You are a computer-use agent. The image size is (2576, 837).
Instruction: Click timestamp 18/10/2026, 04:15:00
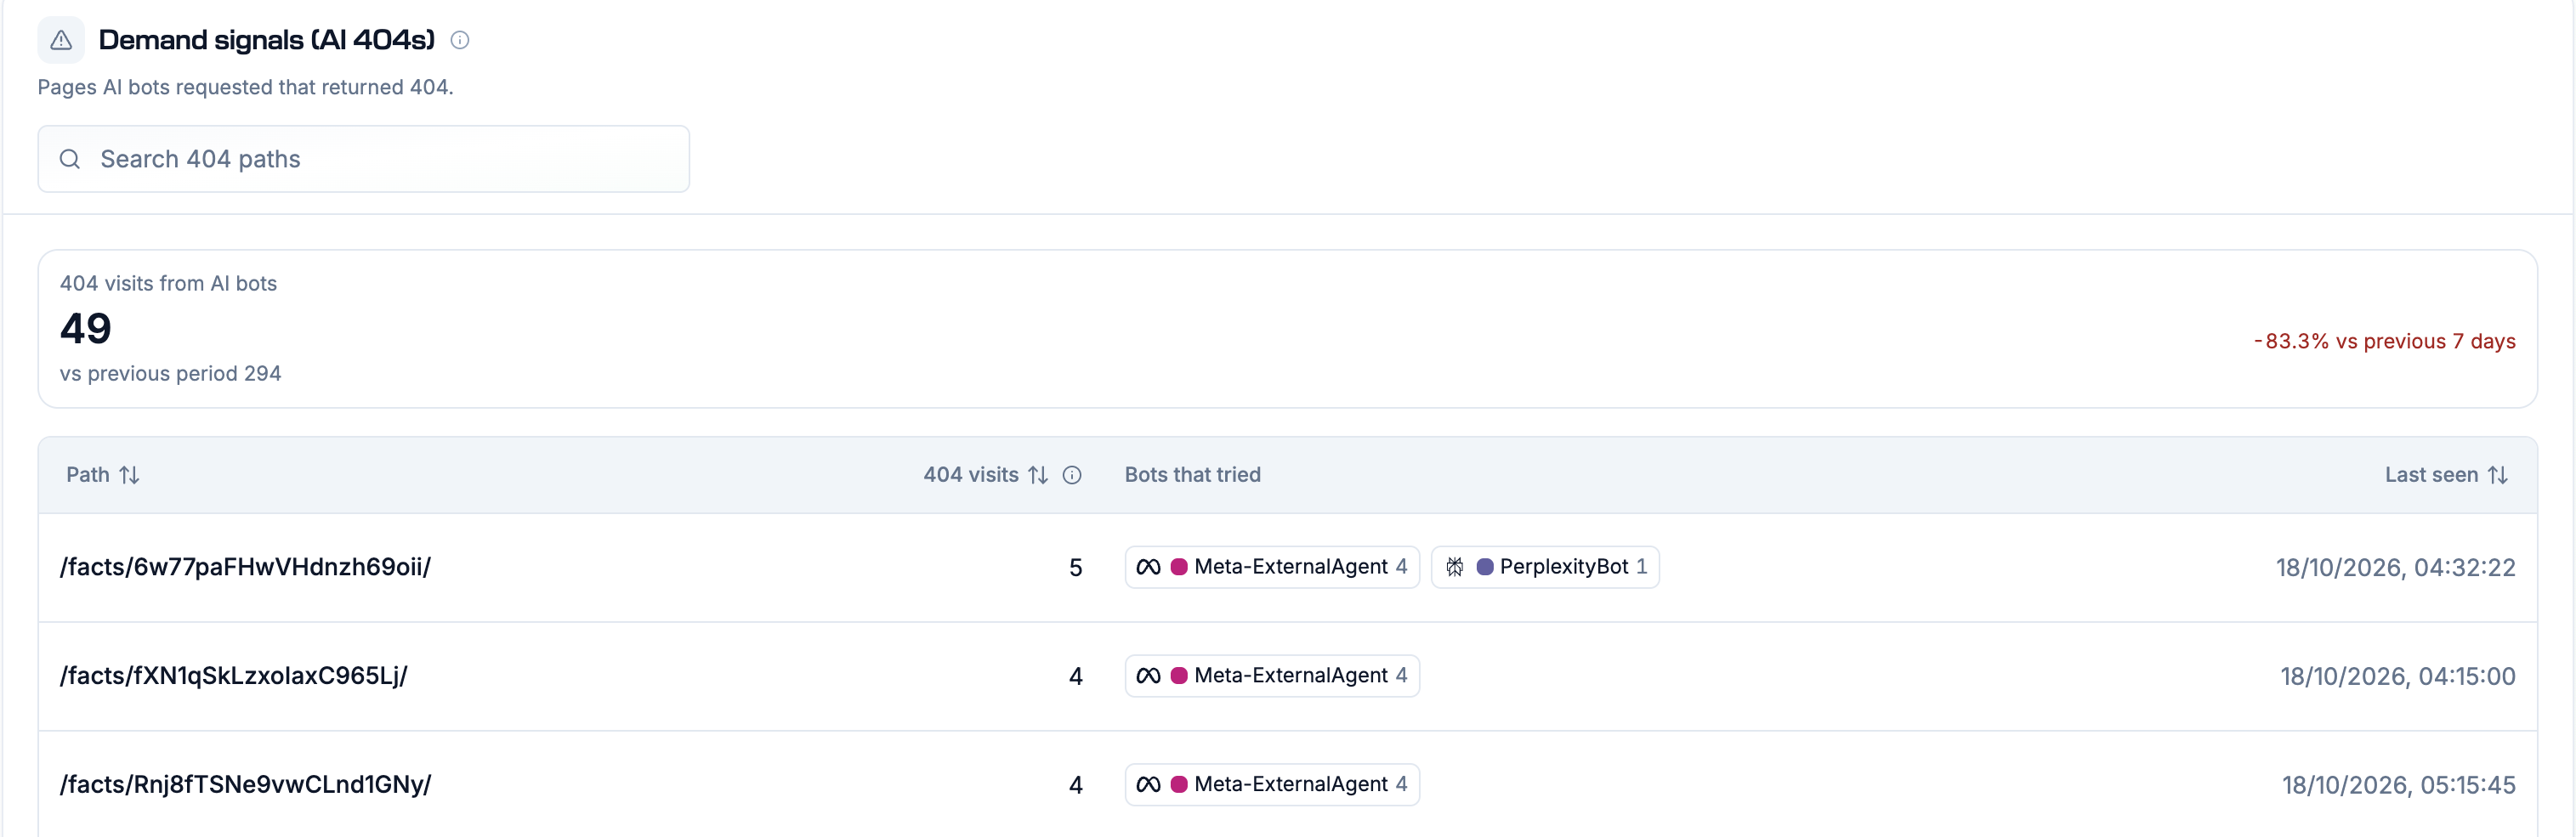(2397, 677)
